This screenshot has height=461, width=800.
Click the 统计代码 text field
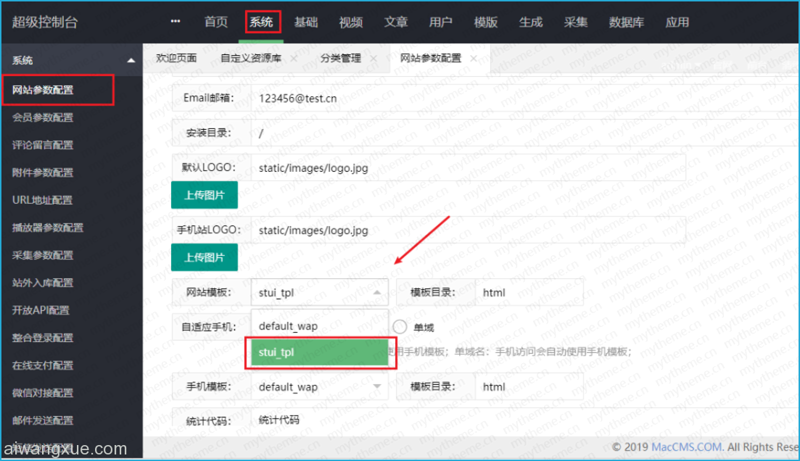click(524, 420)
